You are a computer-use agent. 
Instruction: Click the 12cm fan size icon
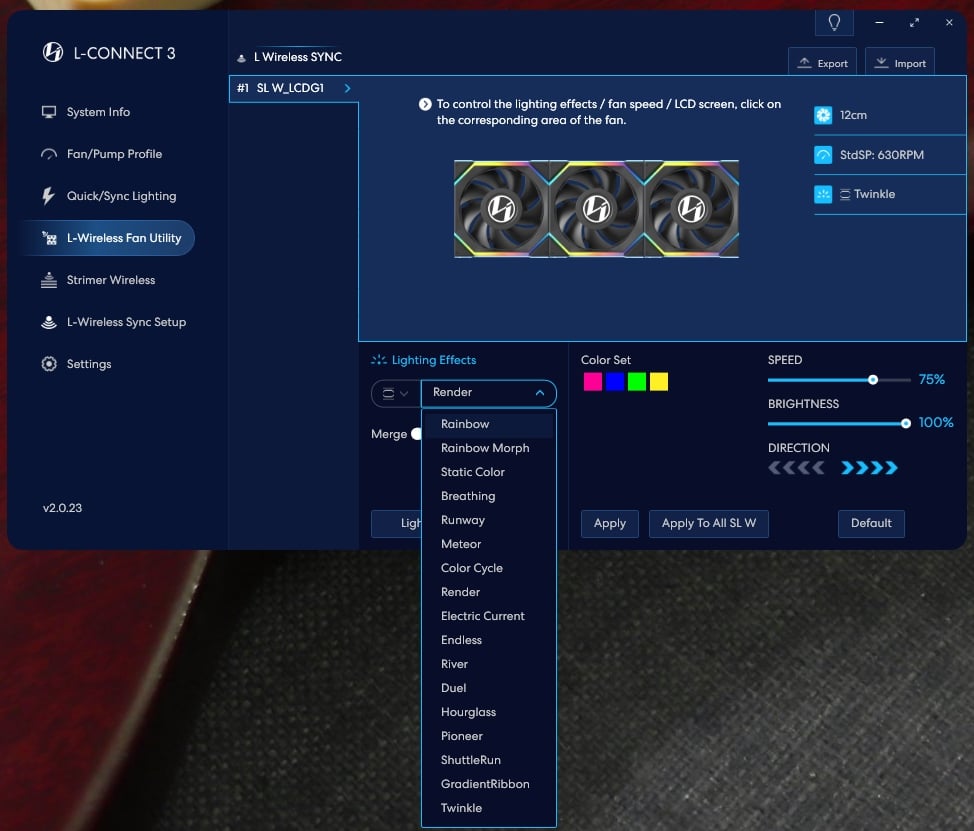pos(823,115)
